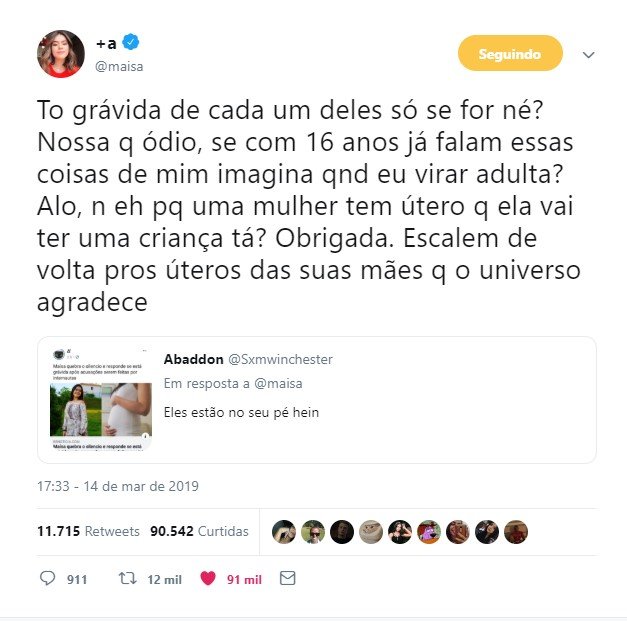
Task: Open the purple cartoon liker avatar
Action: pyautogui.click(x=429, y=532)
